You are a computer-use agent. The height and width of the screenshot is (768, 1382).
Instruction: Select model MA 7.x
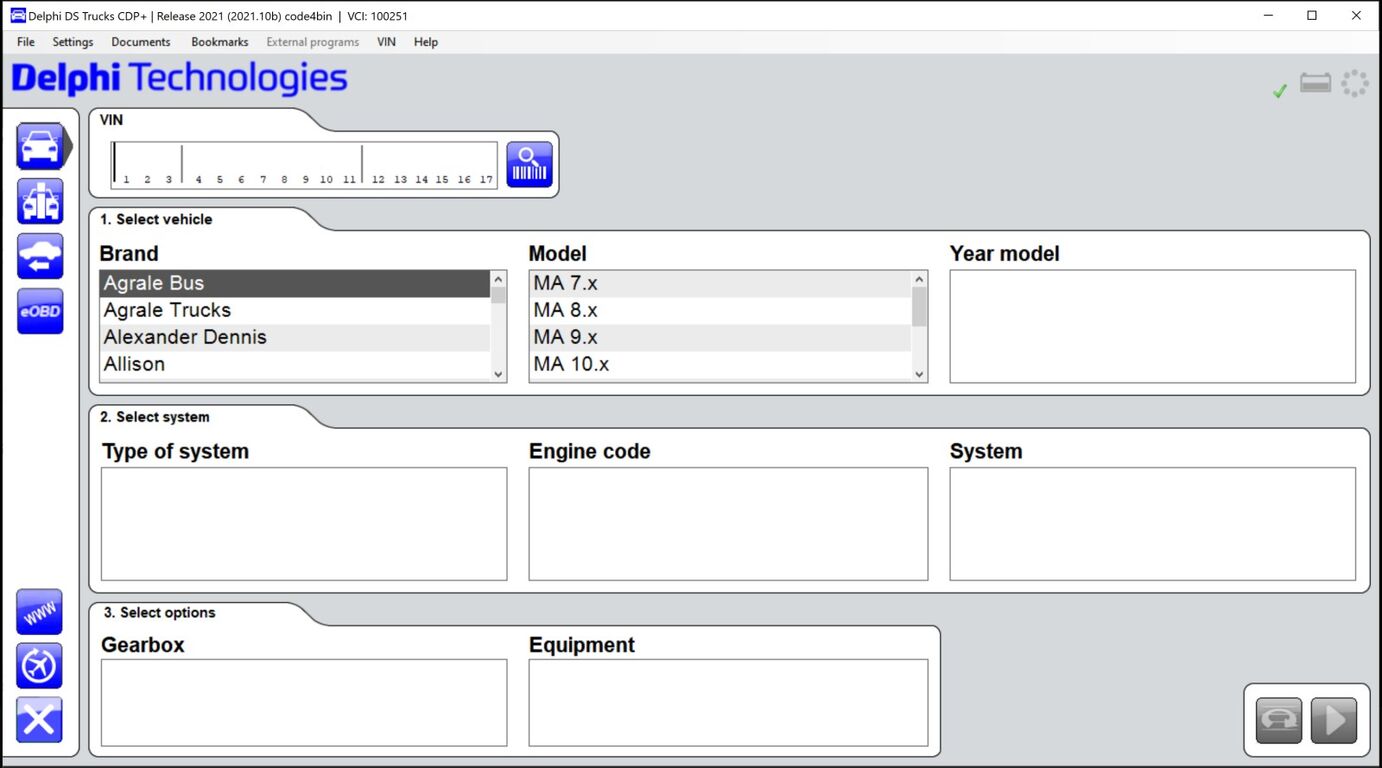point(720,284)
